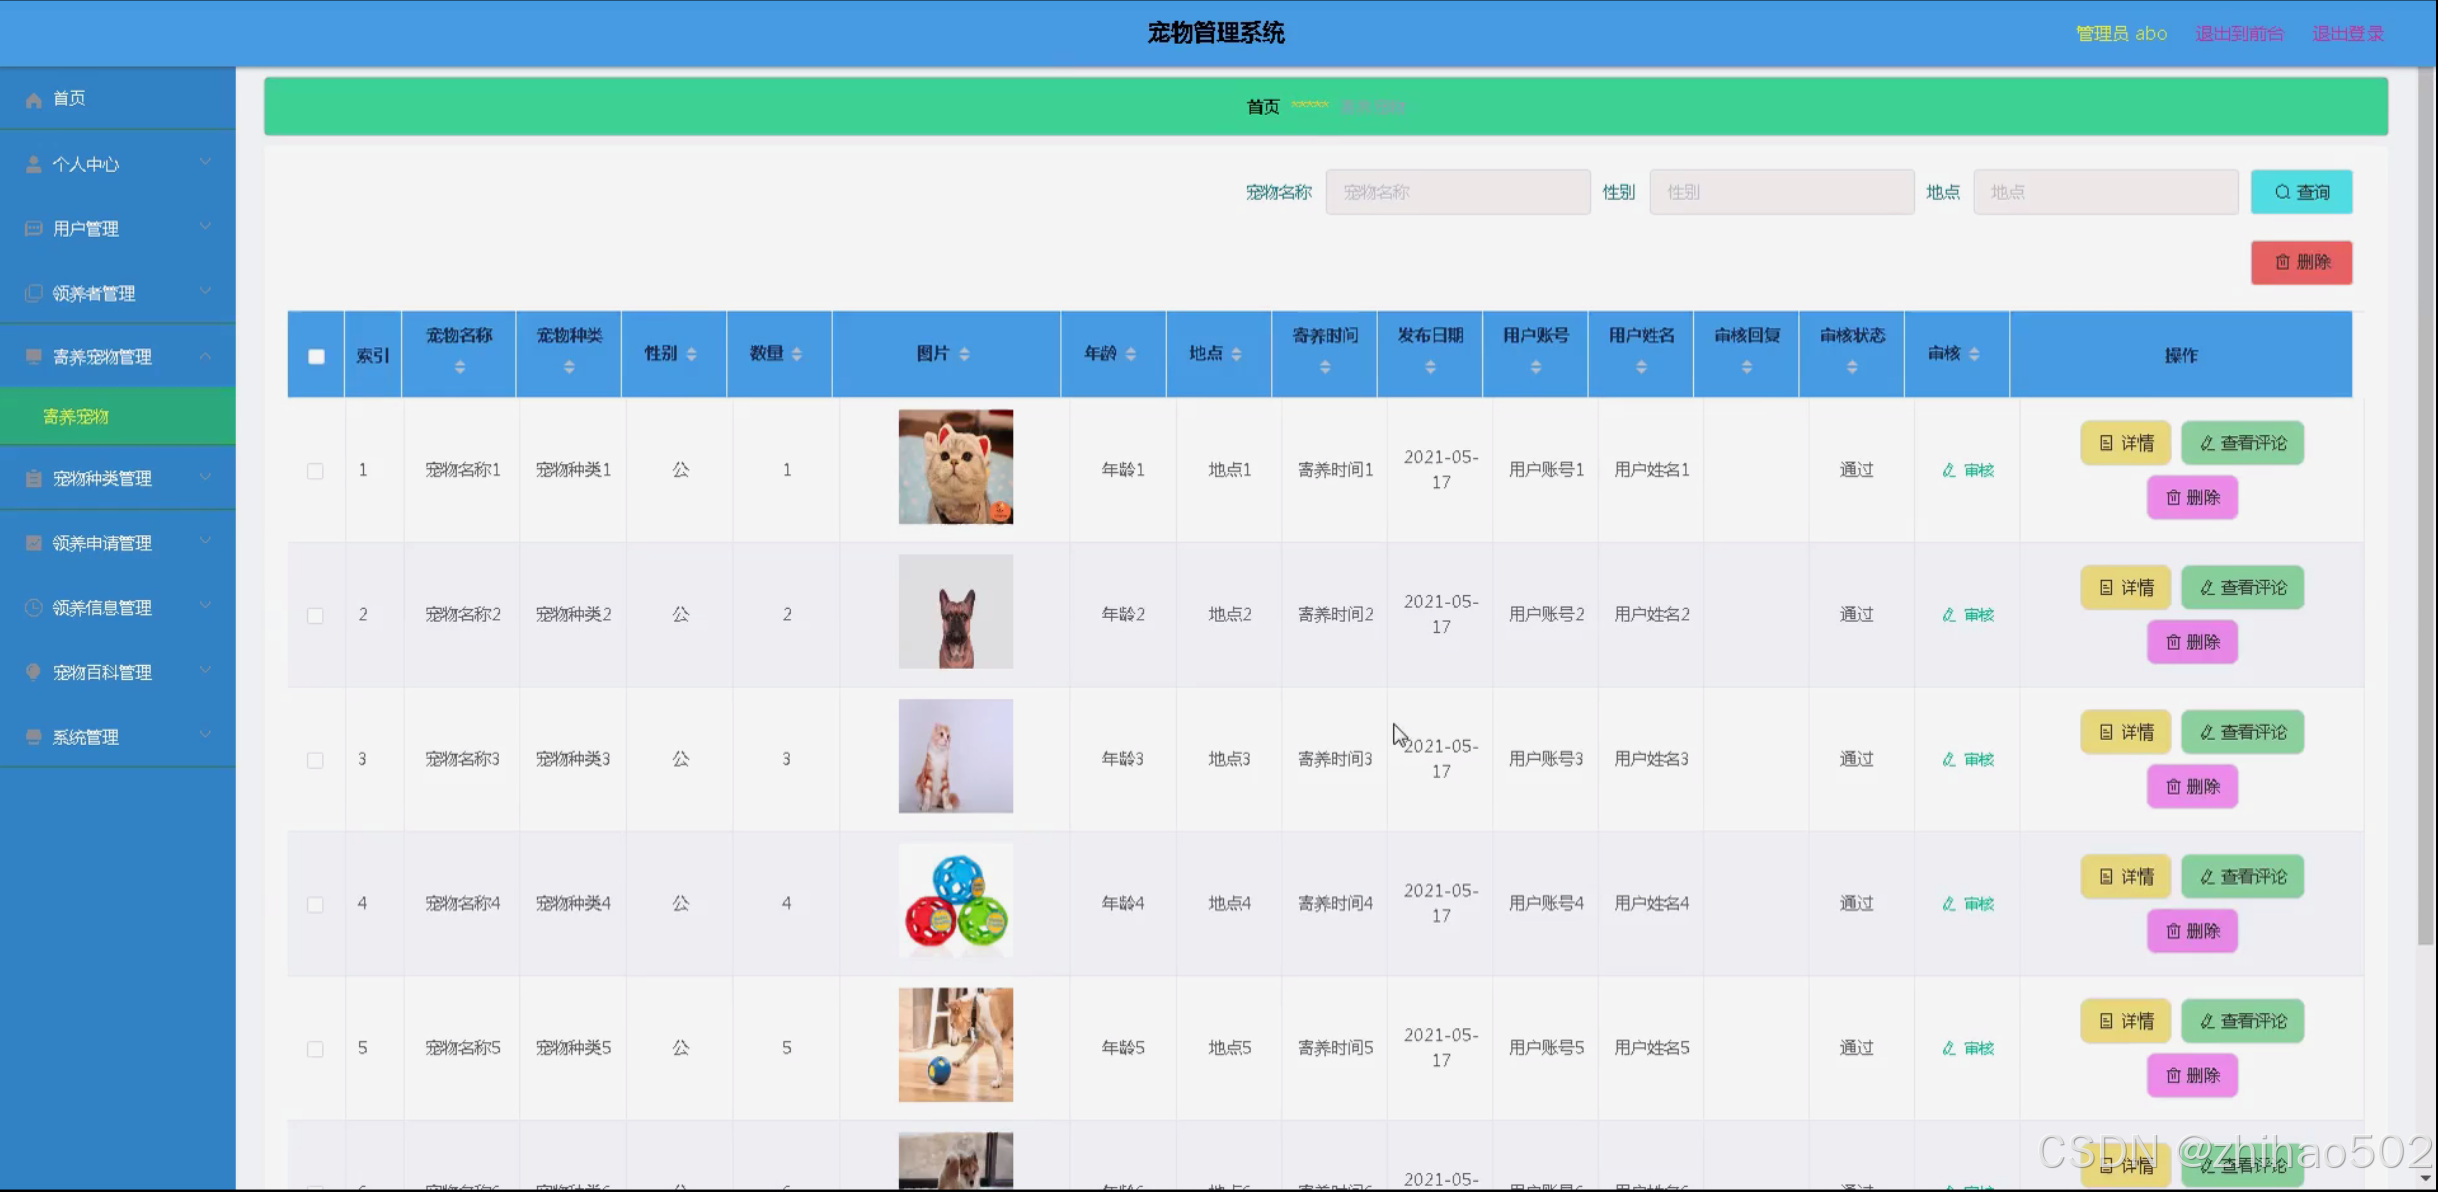Viewport: 2438px width, 1192px height.
Task: Check the checkbox for row 1
Action: 315,470
